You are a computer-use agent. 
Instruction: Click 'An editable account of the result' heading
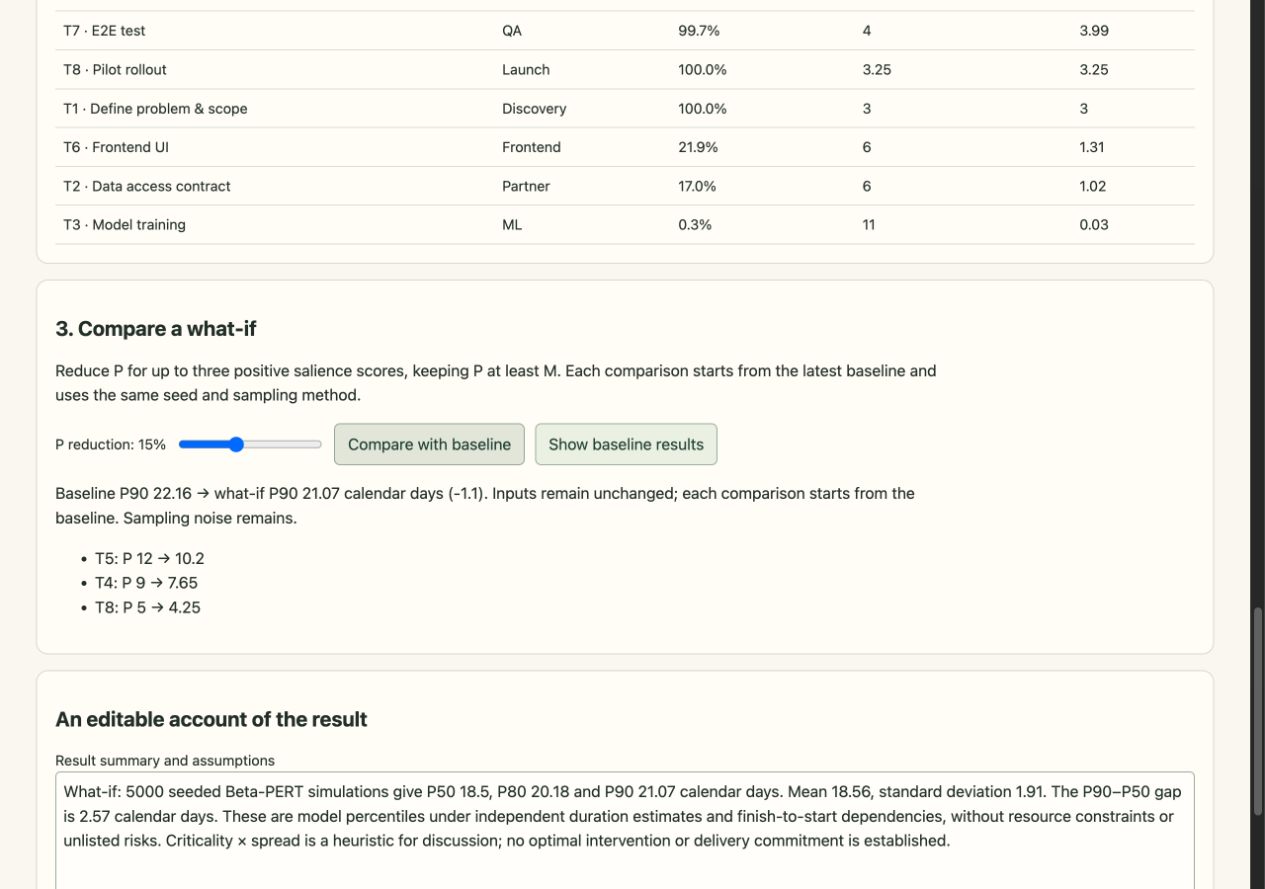[x=211, y=719]
